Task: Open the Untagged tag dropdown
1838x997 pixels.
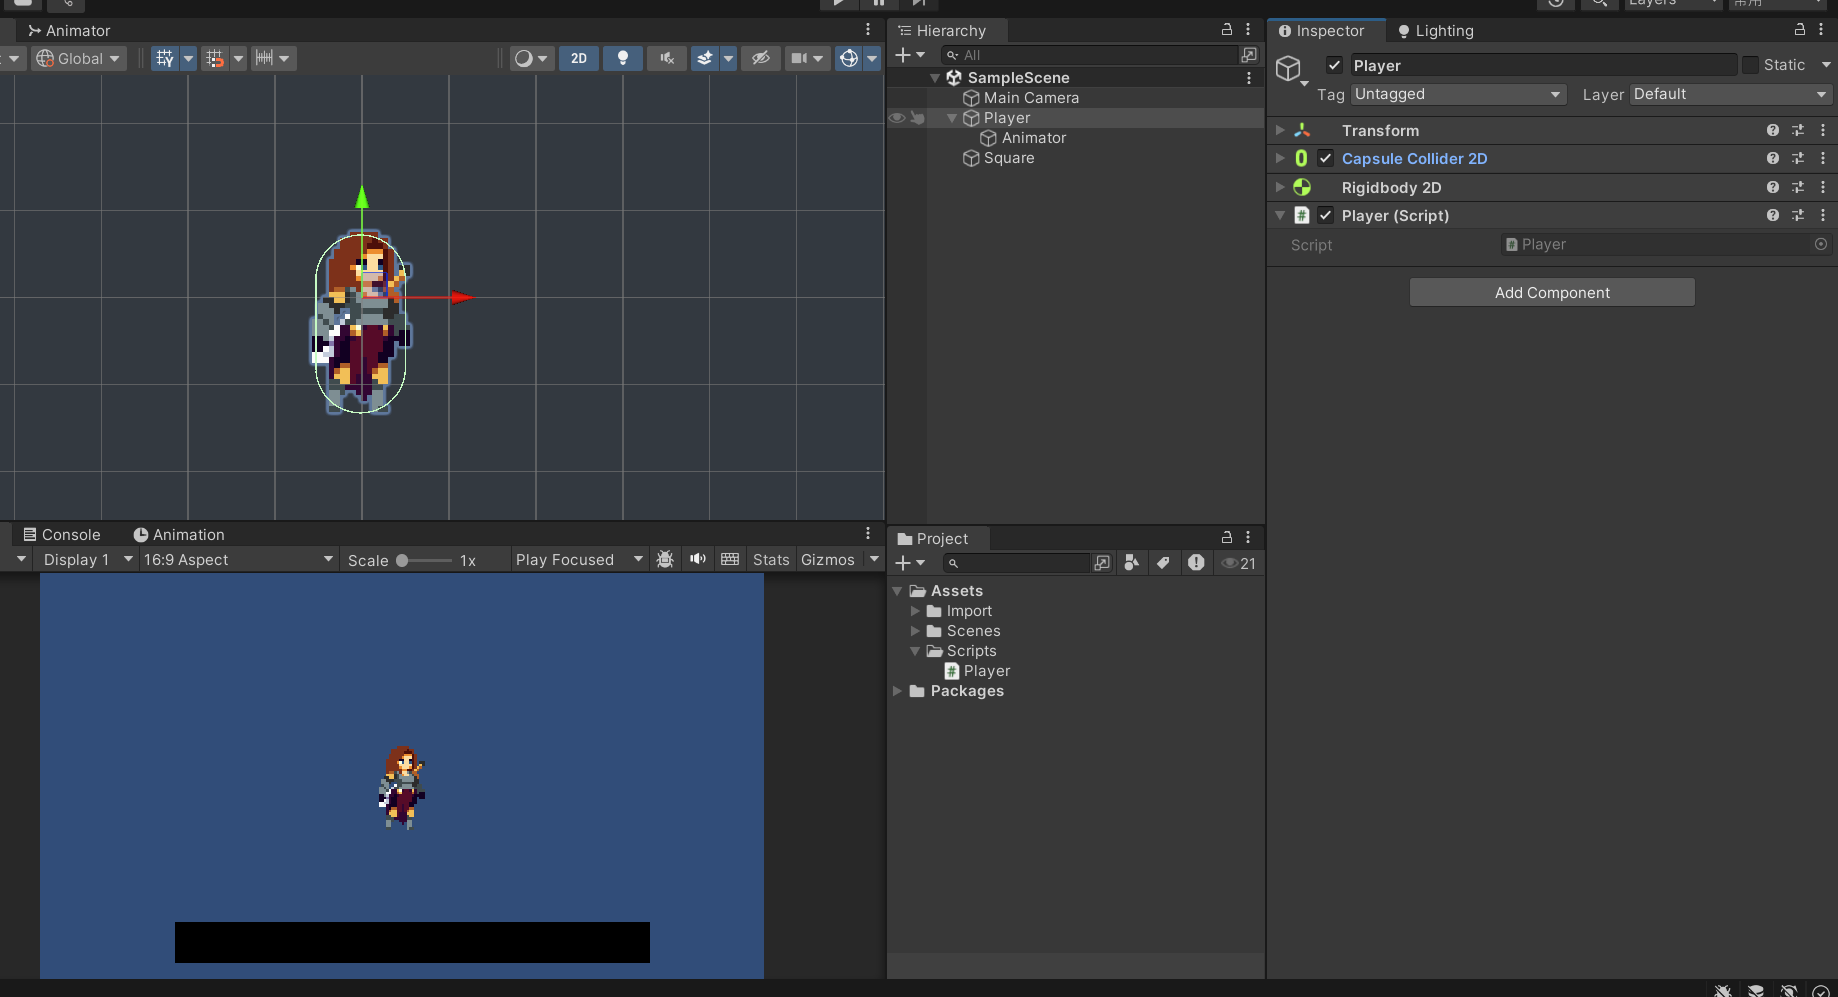Action: click(x=1457, y=94)
